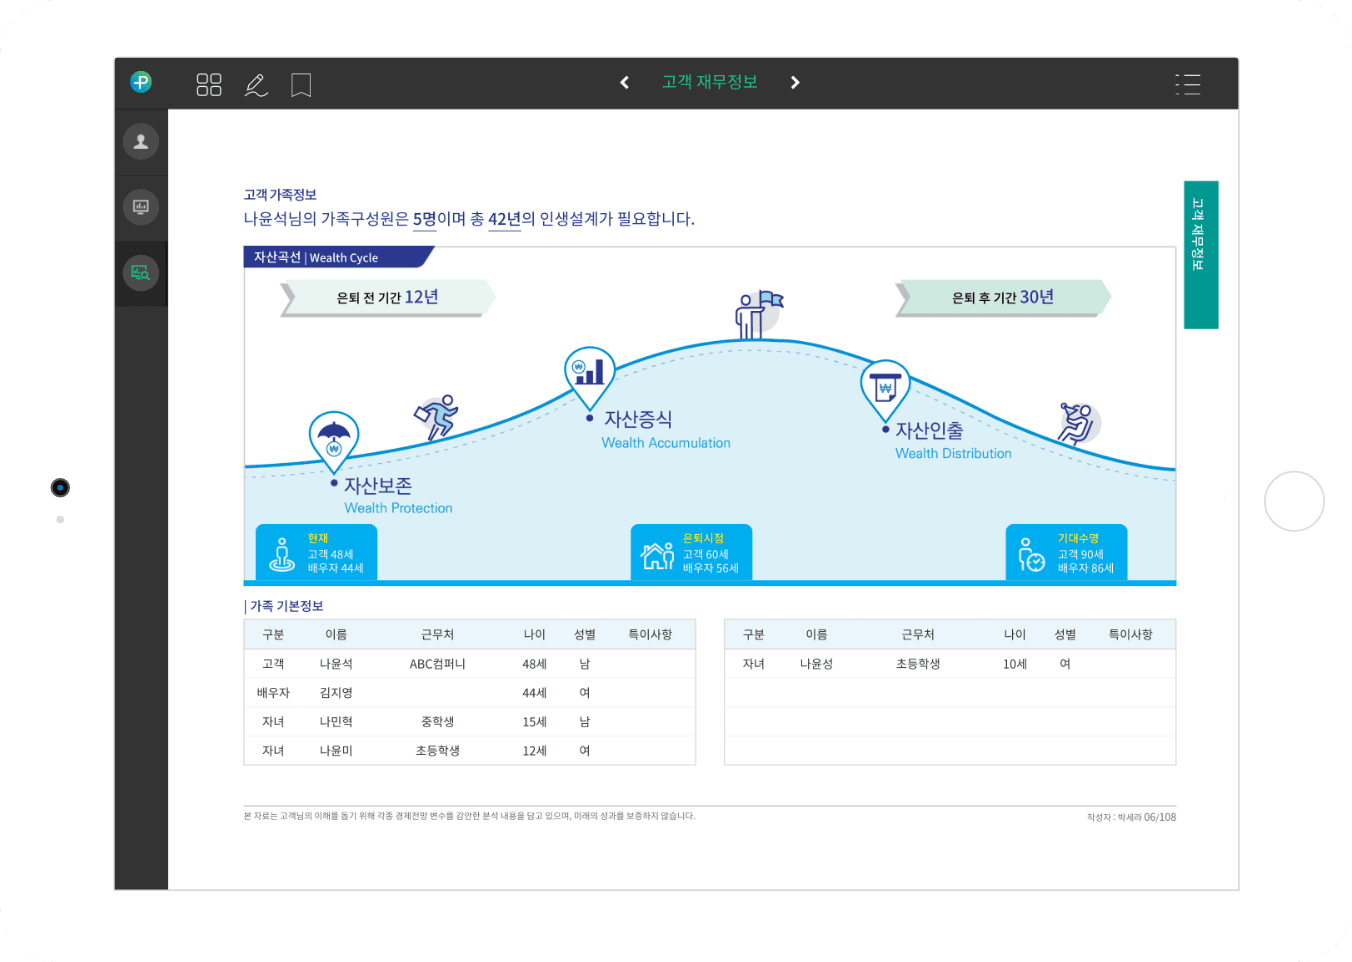The width and height of the screenshot is (1352, 962).
Task: Click the 5명 family count text
Action: pos(424,219)
